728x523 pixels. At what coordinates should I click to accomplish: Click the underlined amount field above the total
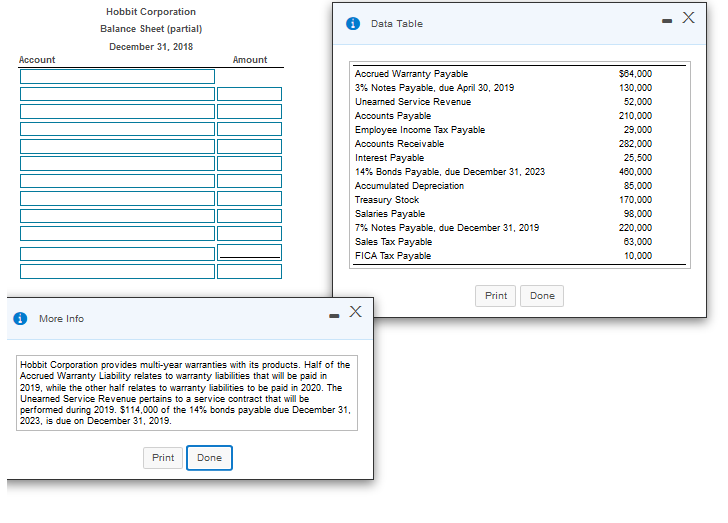click(x=249, y=253)
